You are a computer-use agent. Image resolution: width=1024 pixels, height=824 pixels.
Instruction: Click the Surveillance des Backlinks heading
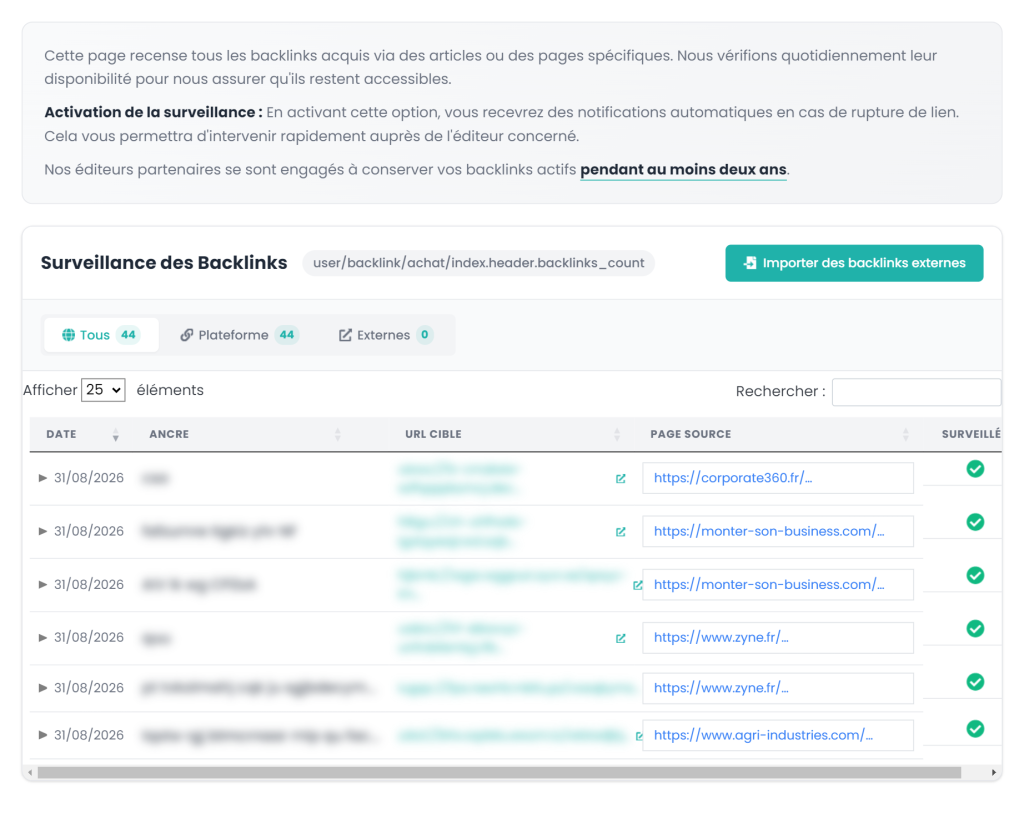click(164, 262)
